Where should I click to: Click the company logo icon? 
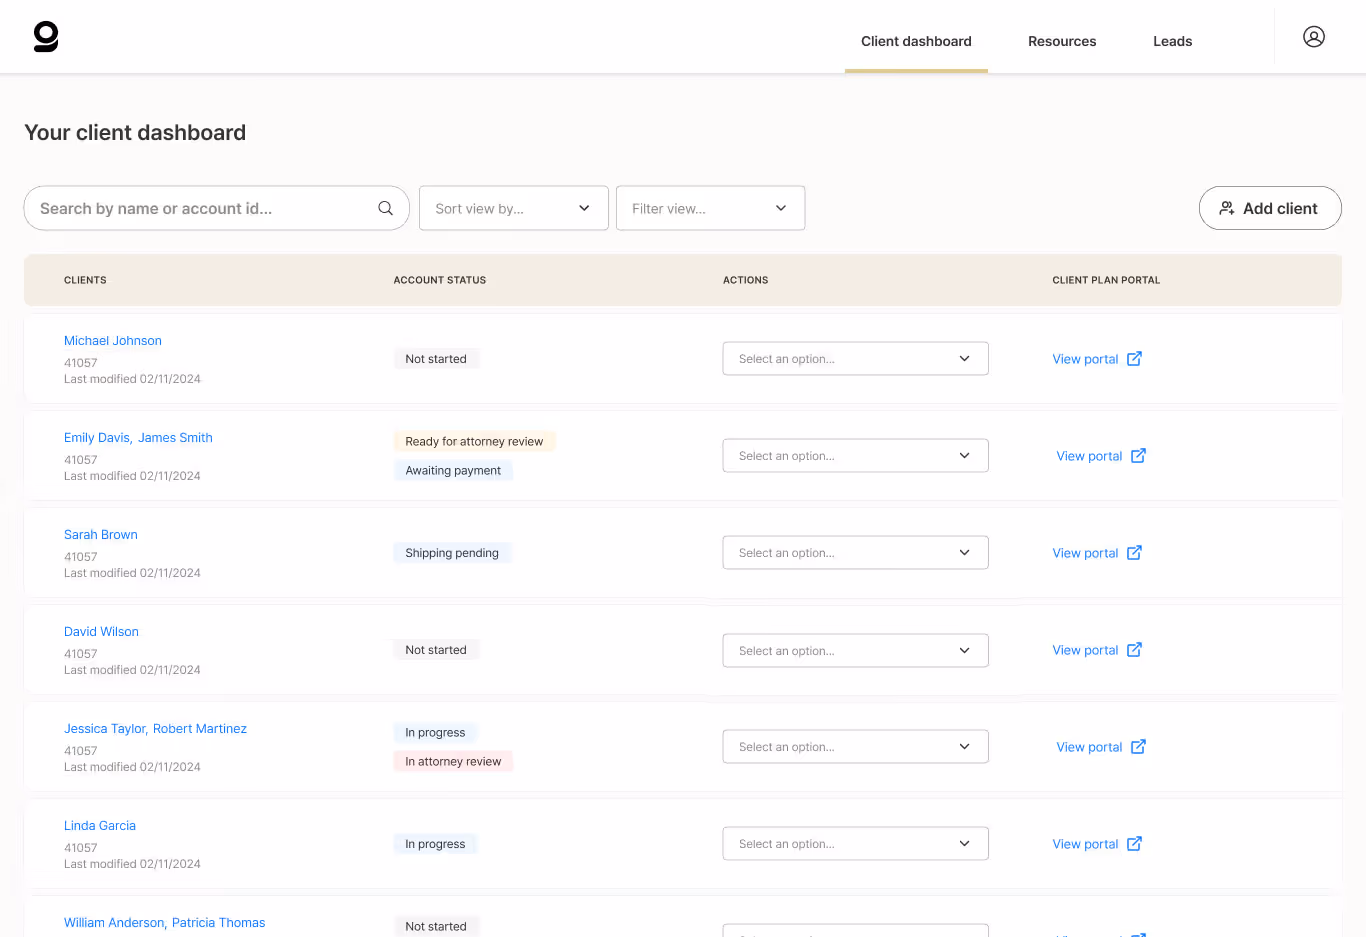pos(46,37)
